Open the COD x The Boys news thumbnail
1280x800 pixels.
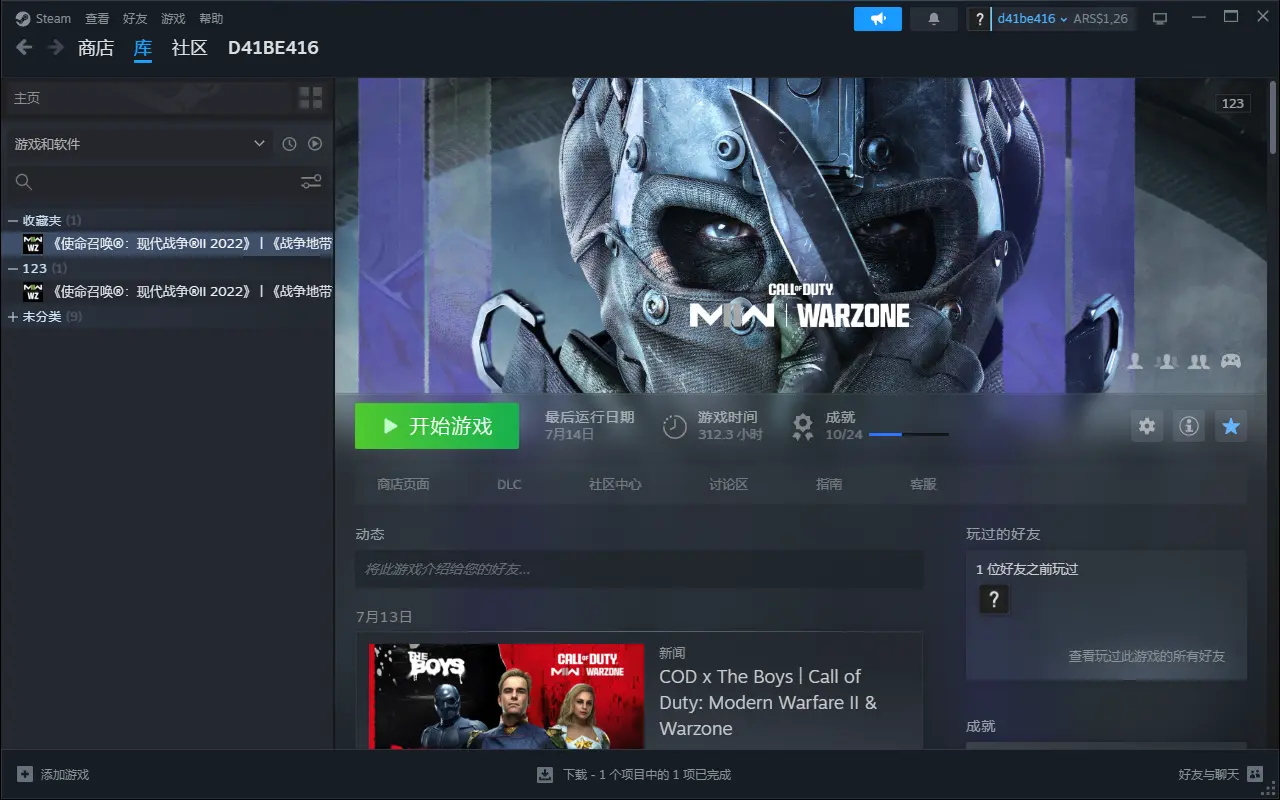coord(507,697)
